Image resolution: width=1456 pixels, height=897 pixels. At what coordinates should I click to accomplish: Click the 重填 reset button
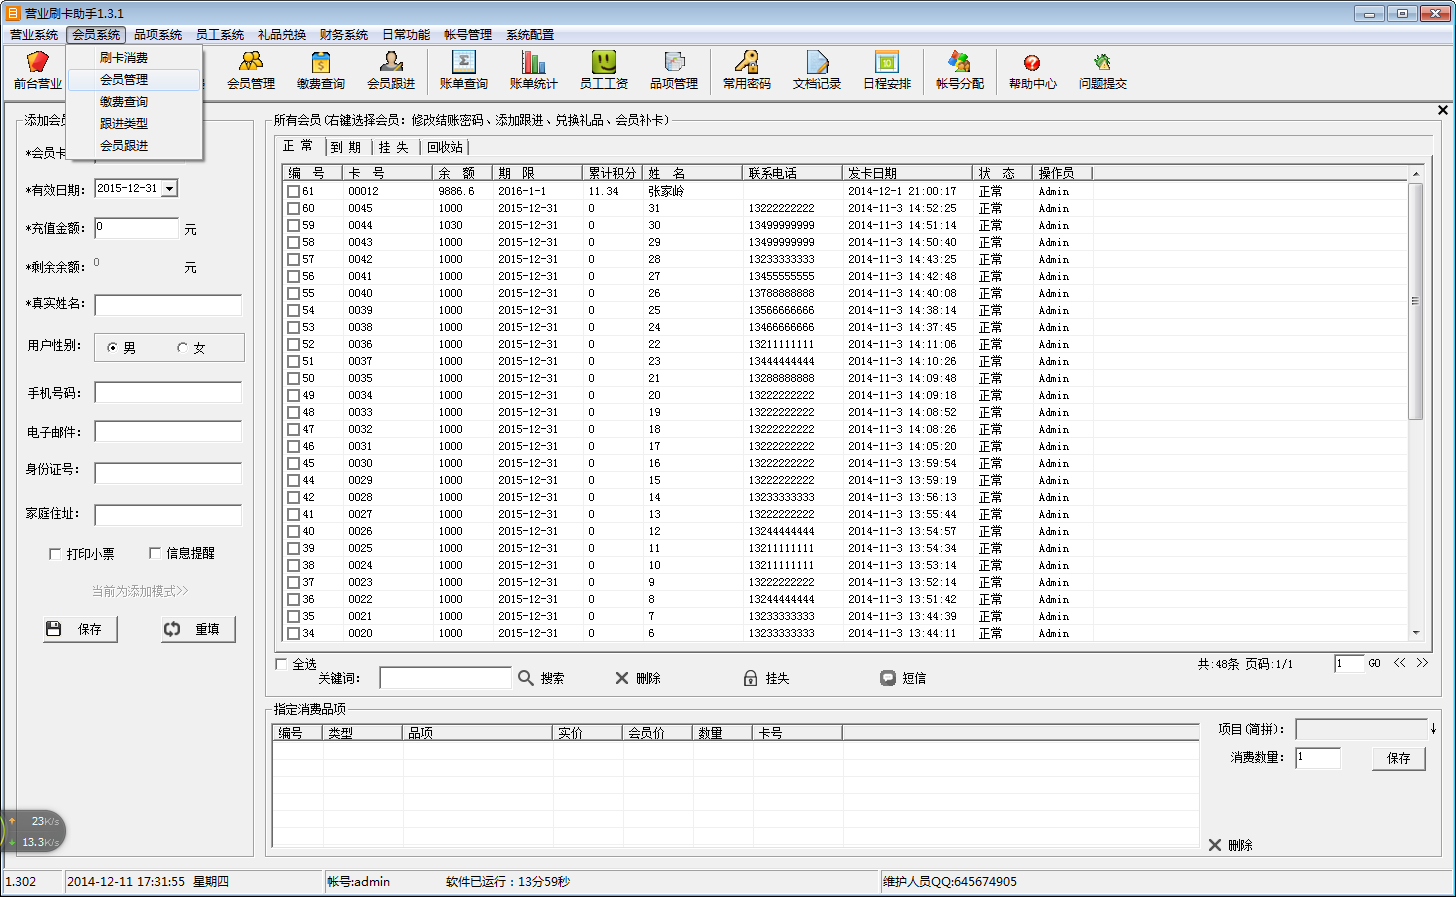point(198,629)
